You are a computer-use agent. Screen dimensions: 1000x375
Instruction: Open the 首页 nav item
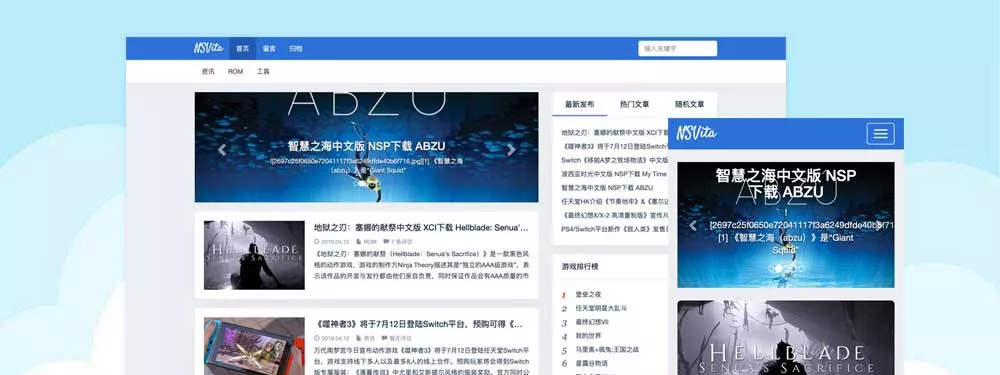[242, 48]
